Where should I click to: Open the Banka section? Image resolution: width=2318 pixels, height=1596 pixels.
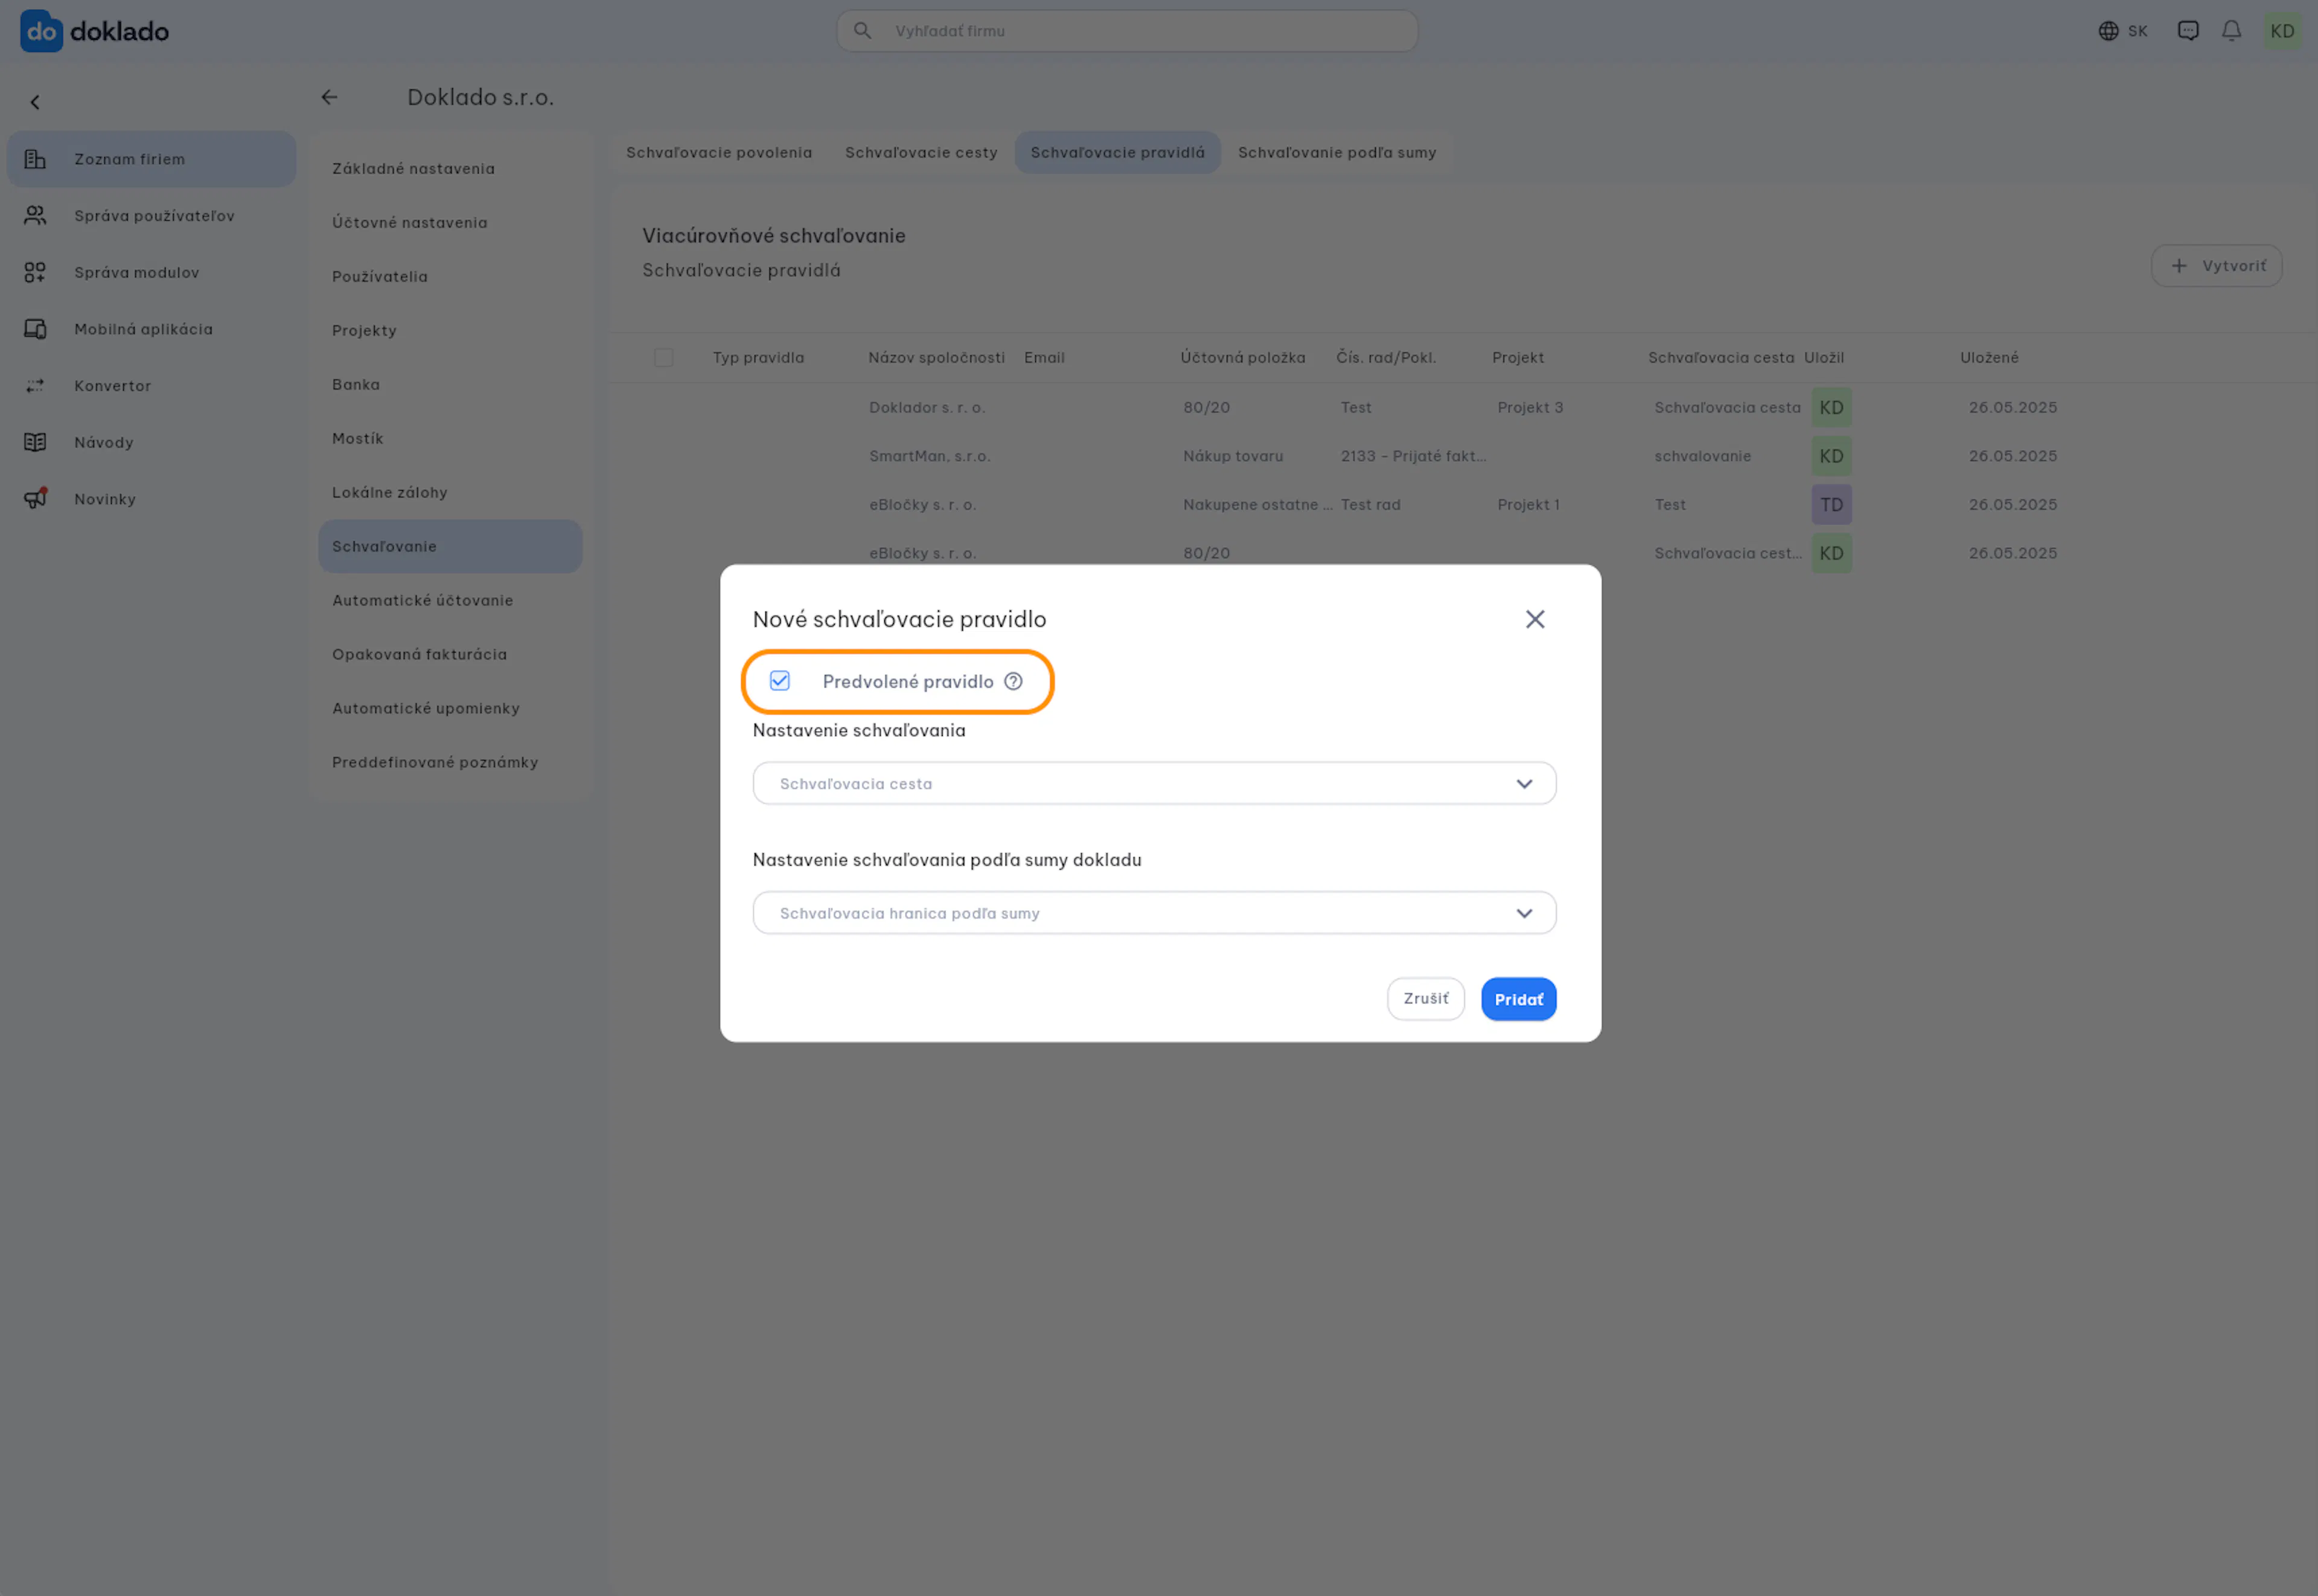pyautogui.click(x=450, y=385)
